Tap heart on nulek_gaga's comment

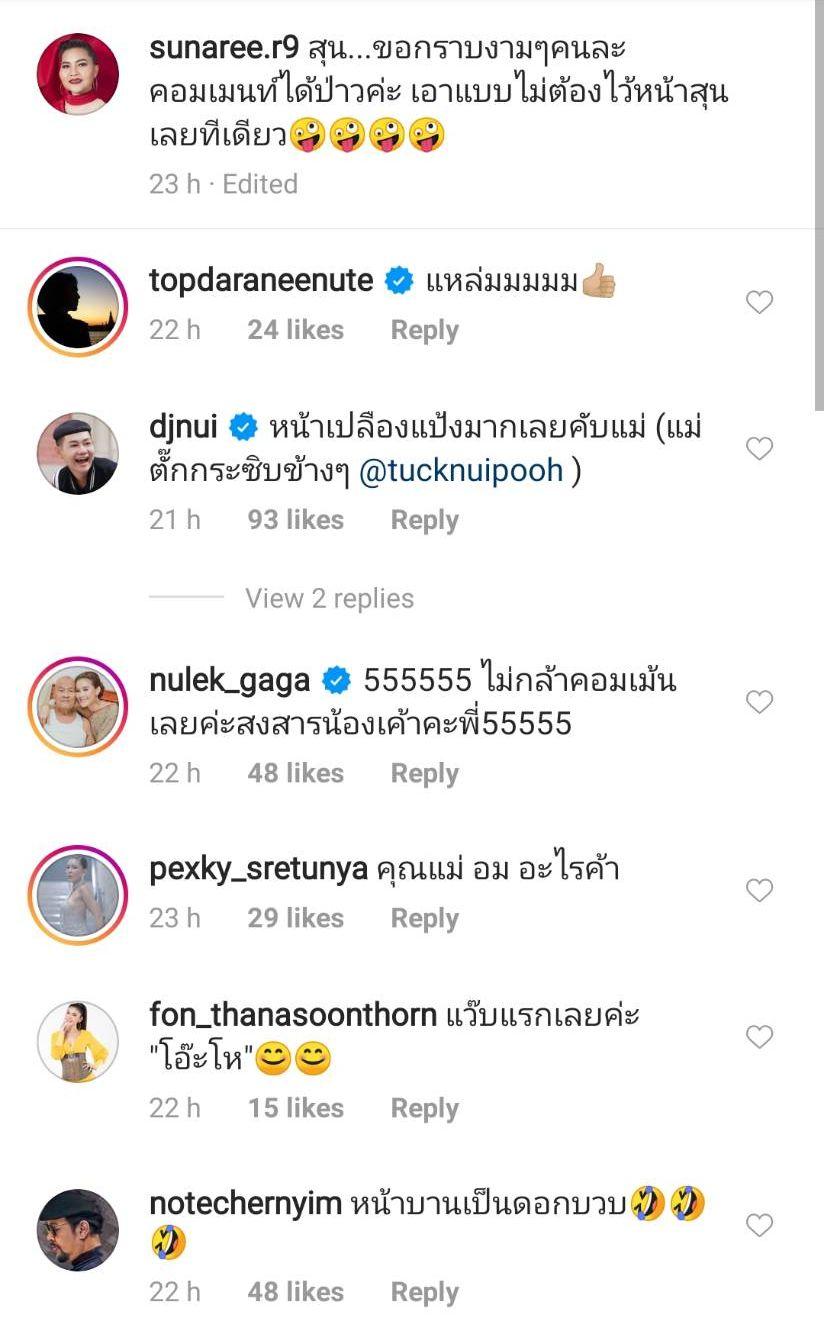click(x=760, y=702)
